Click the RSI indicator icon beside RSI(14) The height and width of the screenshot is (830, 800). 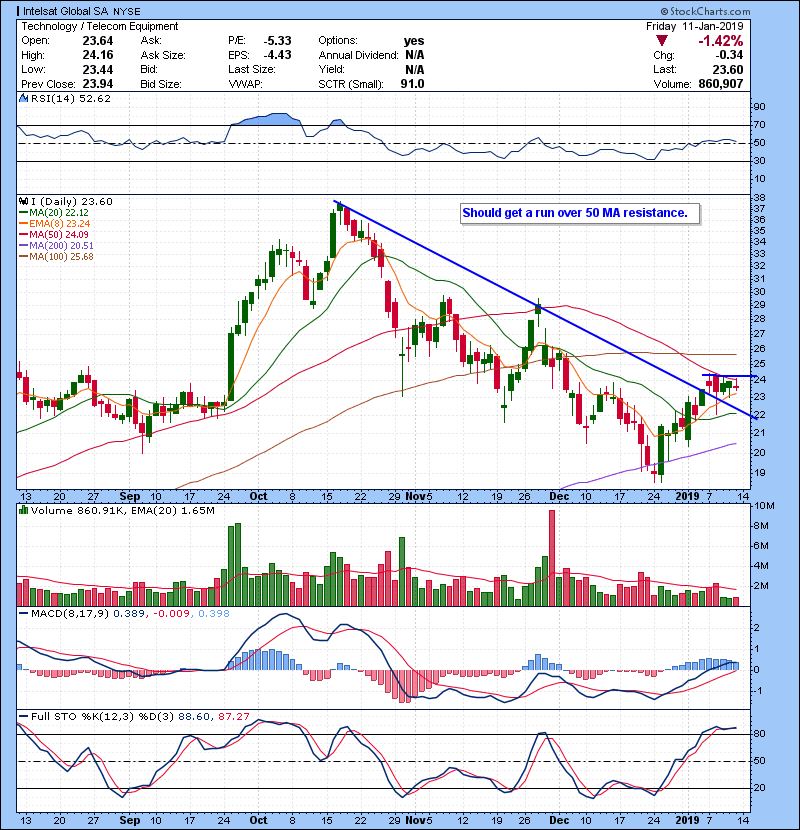click(x=23, y=98)
